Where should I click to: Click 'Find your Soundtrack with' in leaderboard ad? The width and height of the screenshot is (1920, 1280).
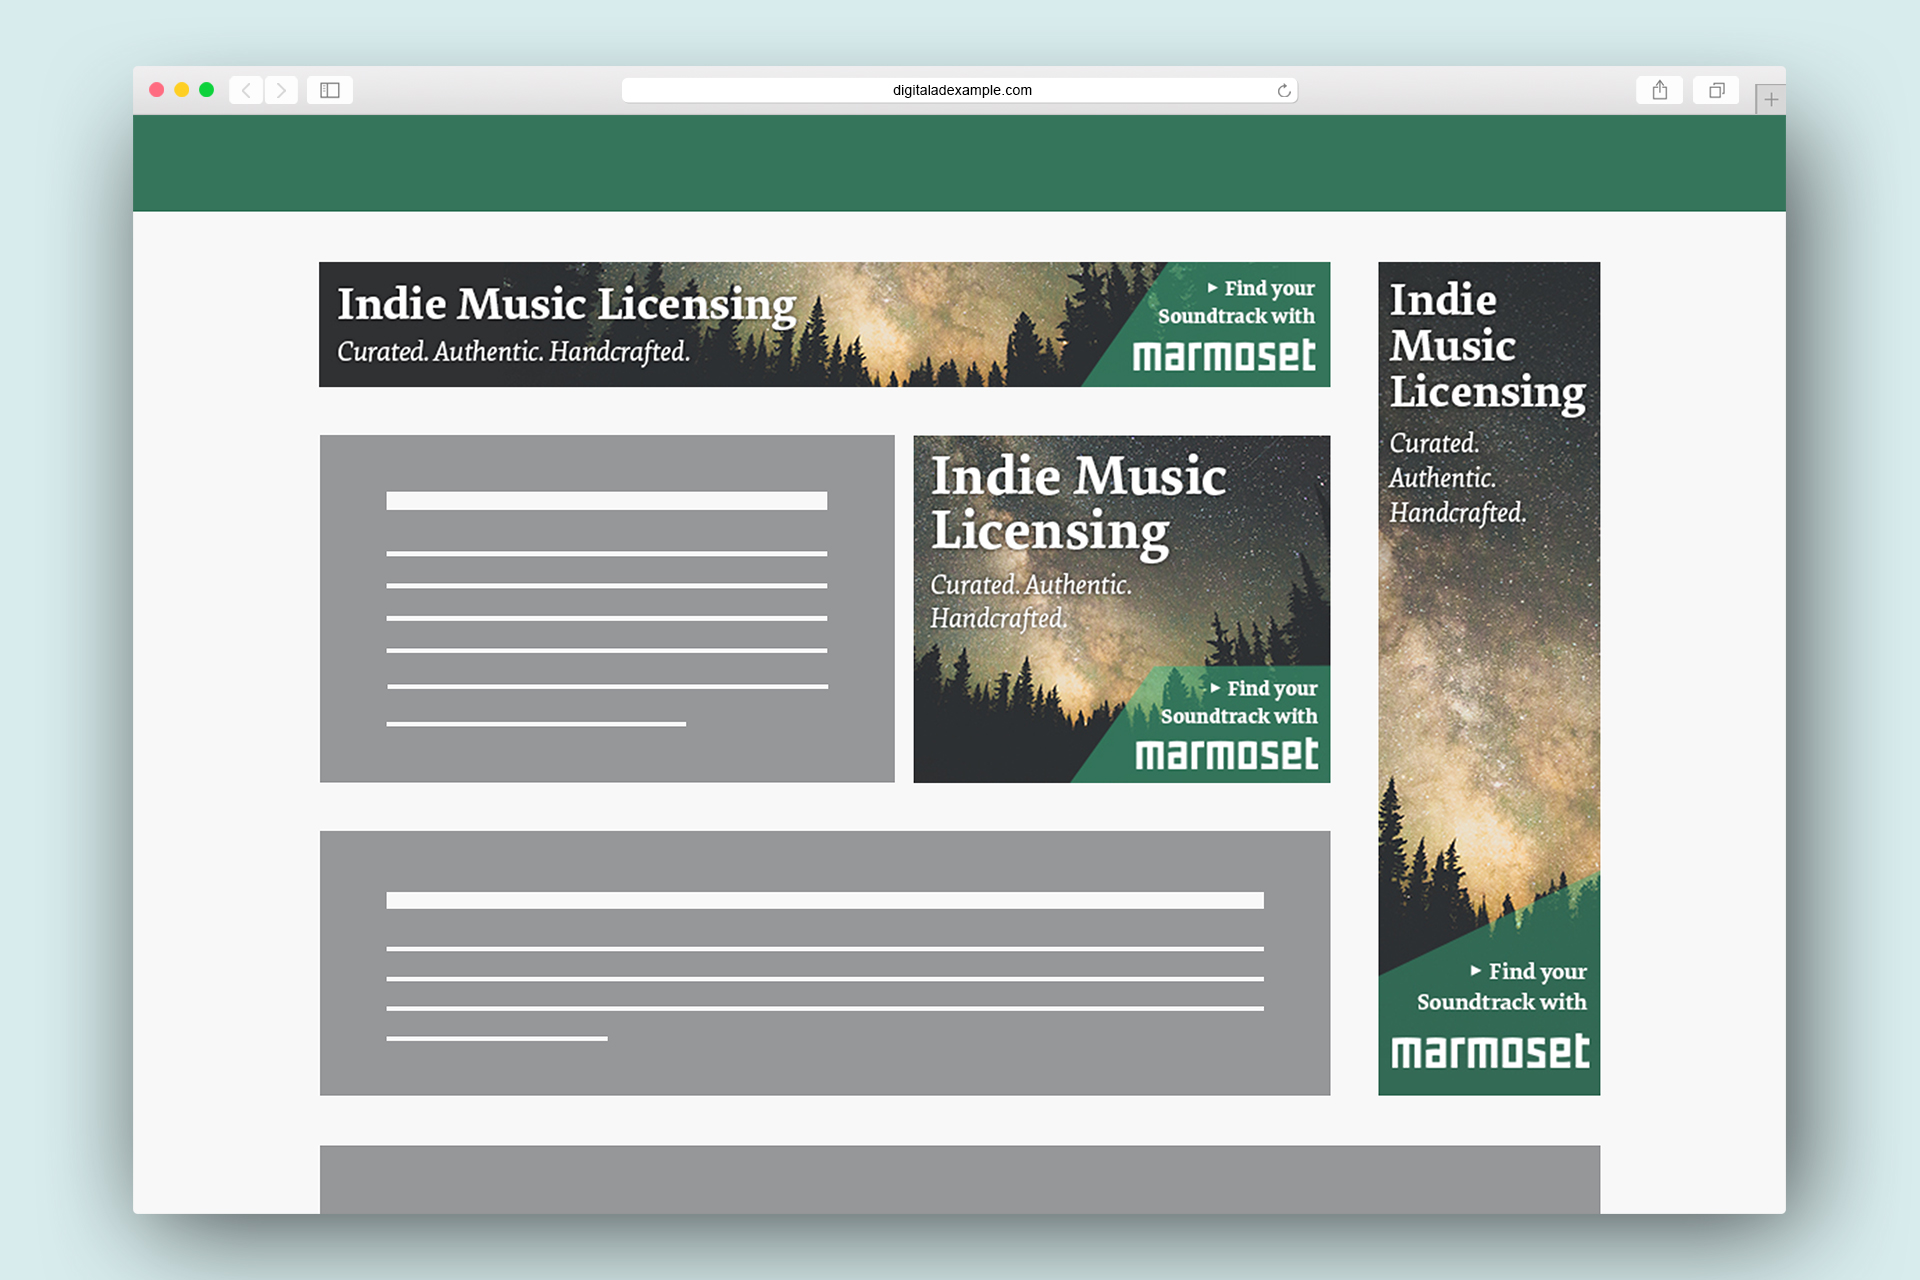[x=1237, y=302]
